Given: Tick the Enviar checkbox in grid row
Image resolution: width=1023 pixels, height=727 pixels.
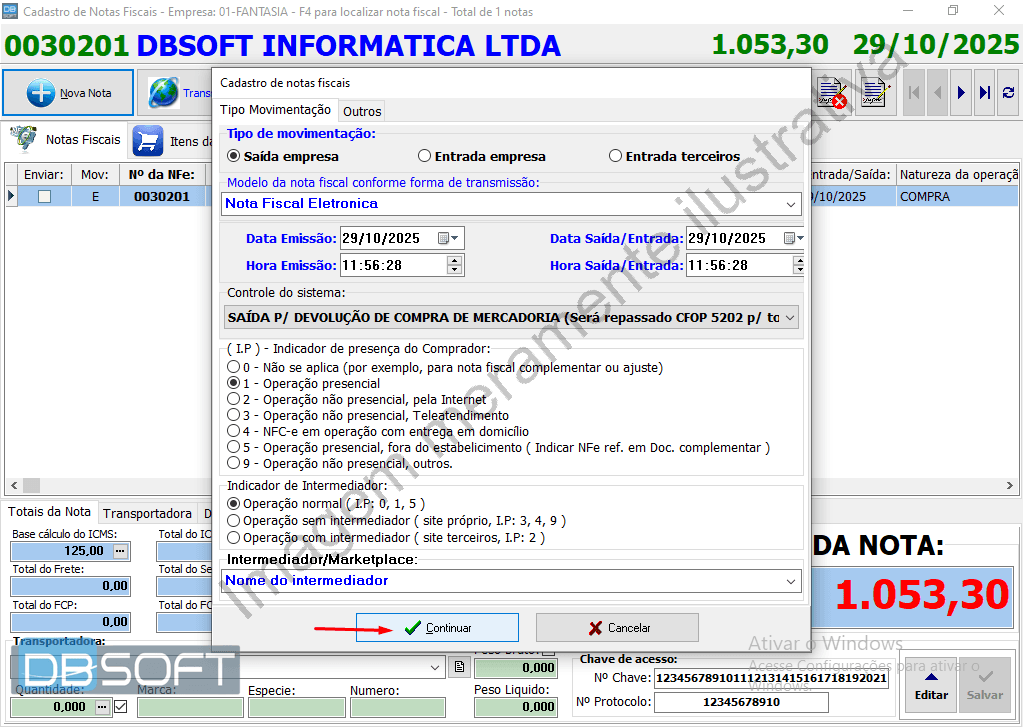Looking at the screenshot, I should tap(44, 197).
